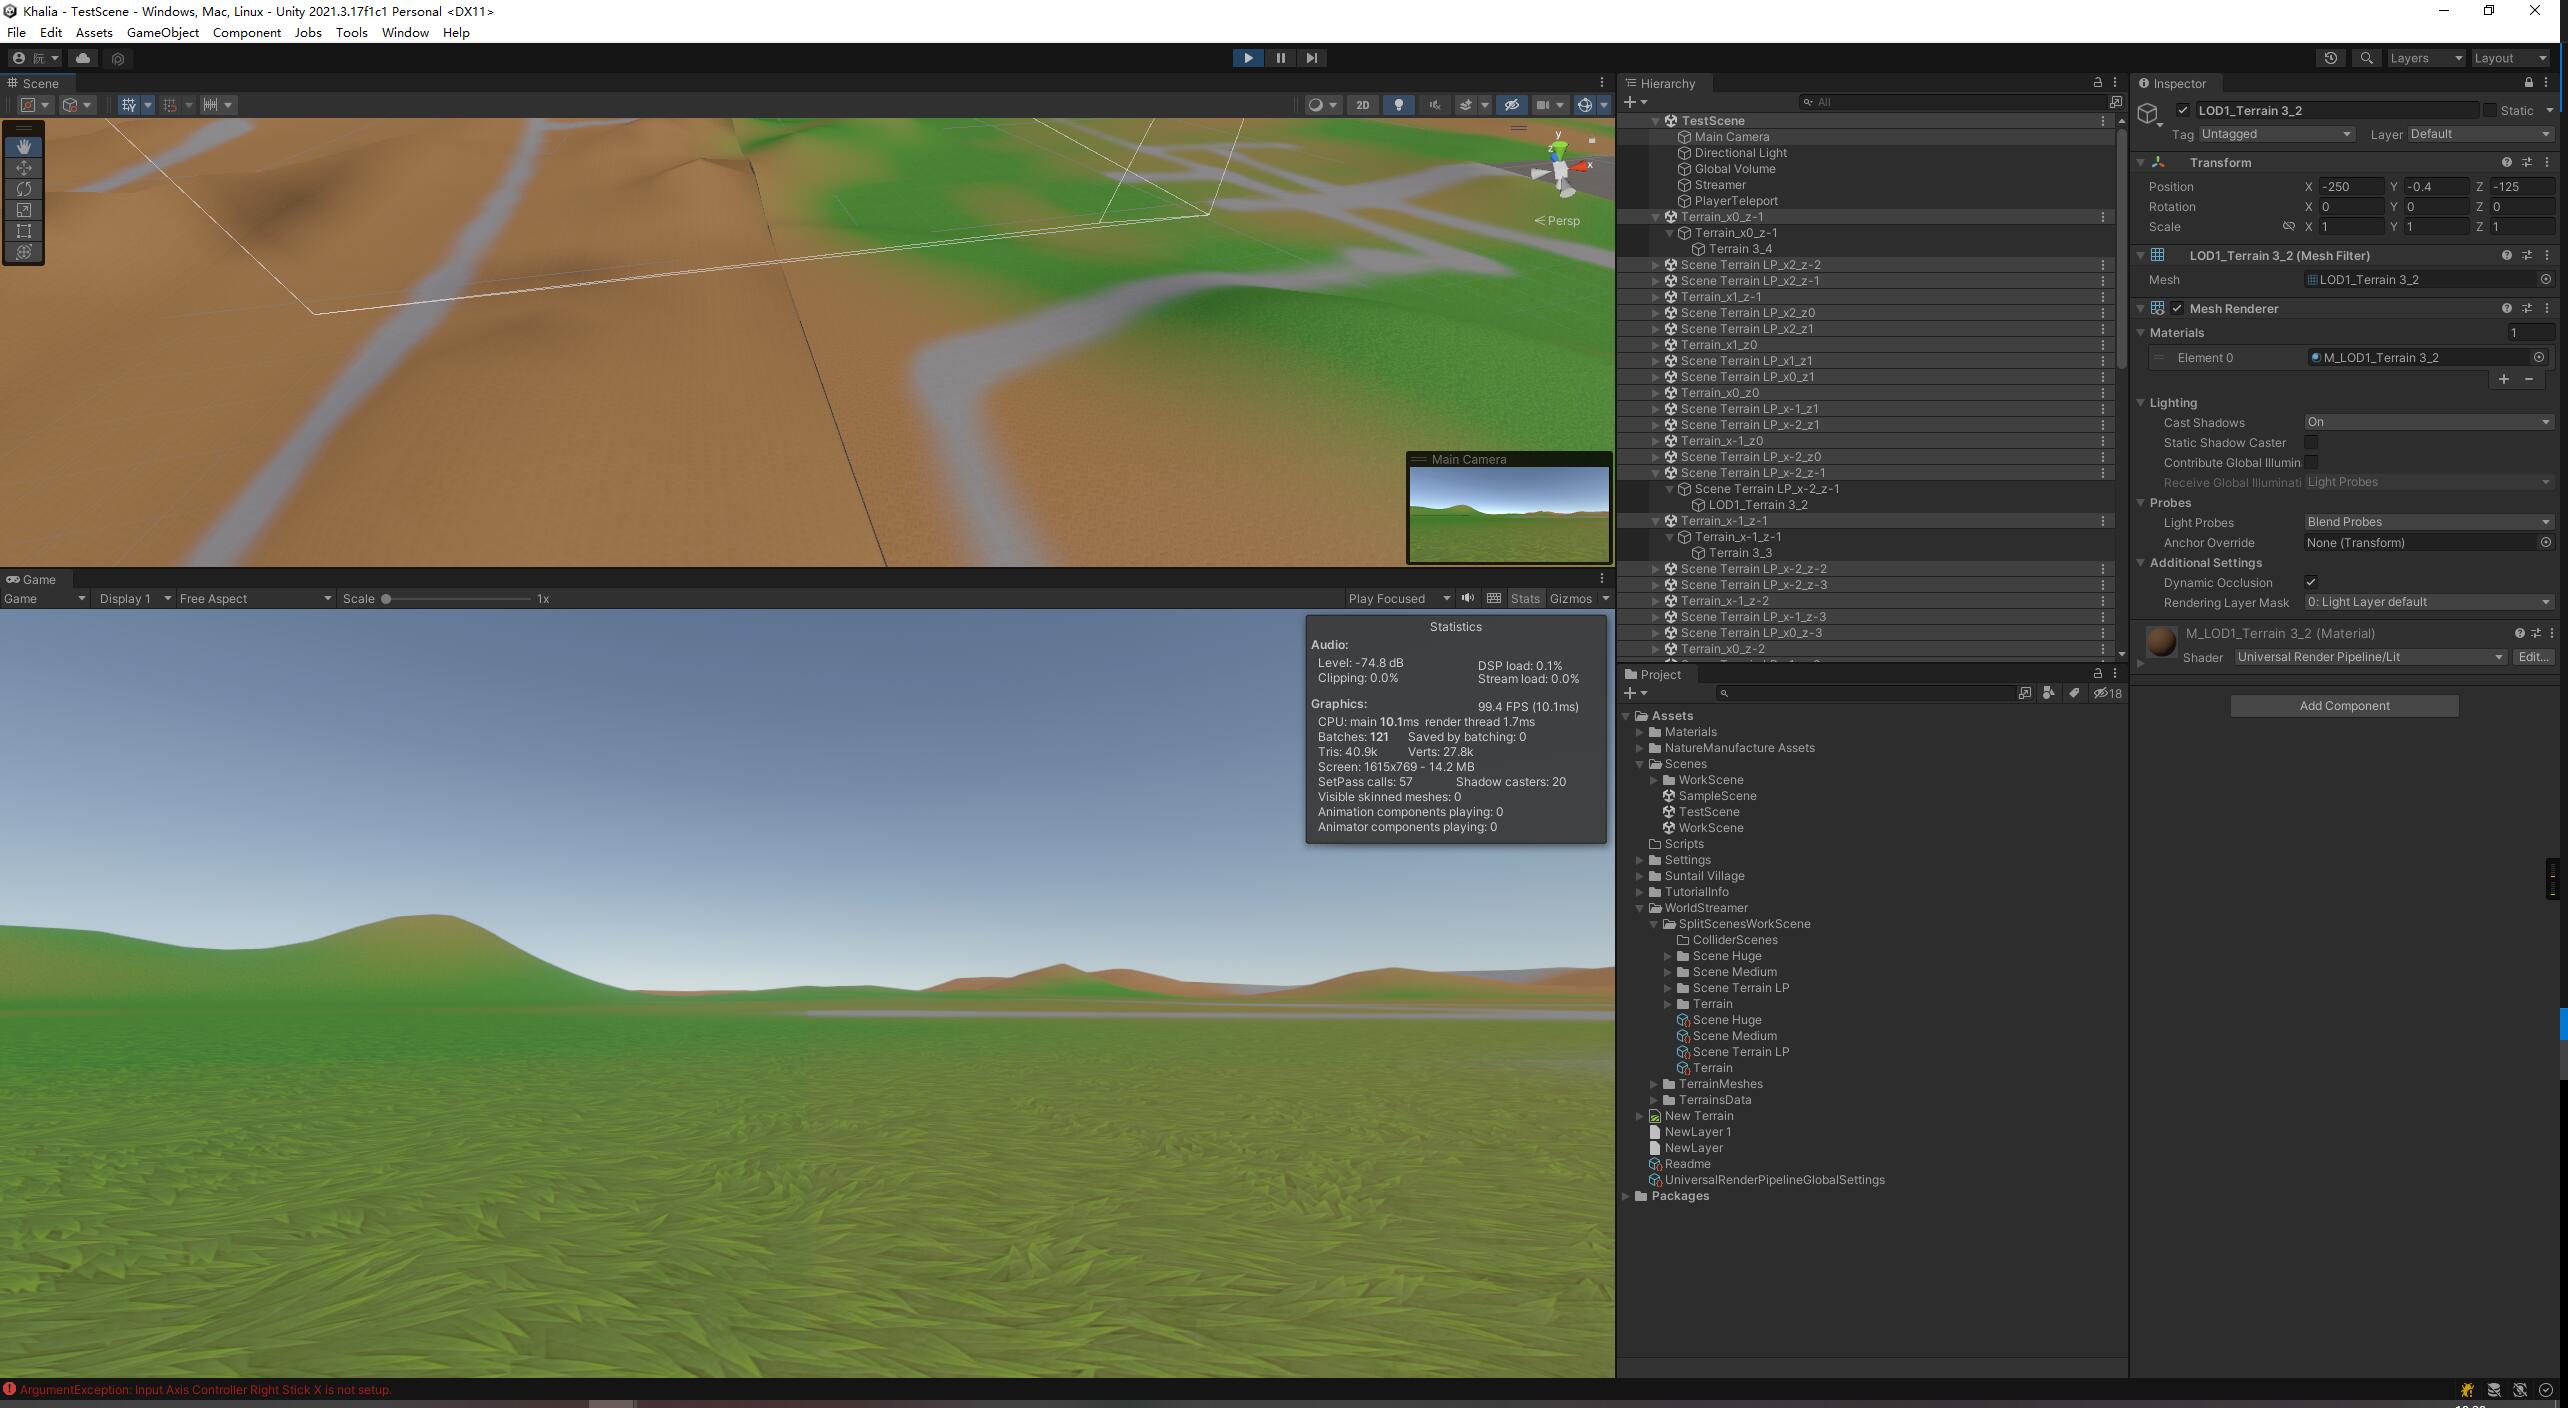Open TestScene in the Project Scenes folder
Screen dimensions: 2568x1408
(x=1708, y=812)
